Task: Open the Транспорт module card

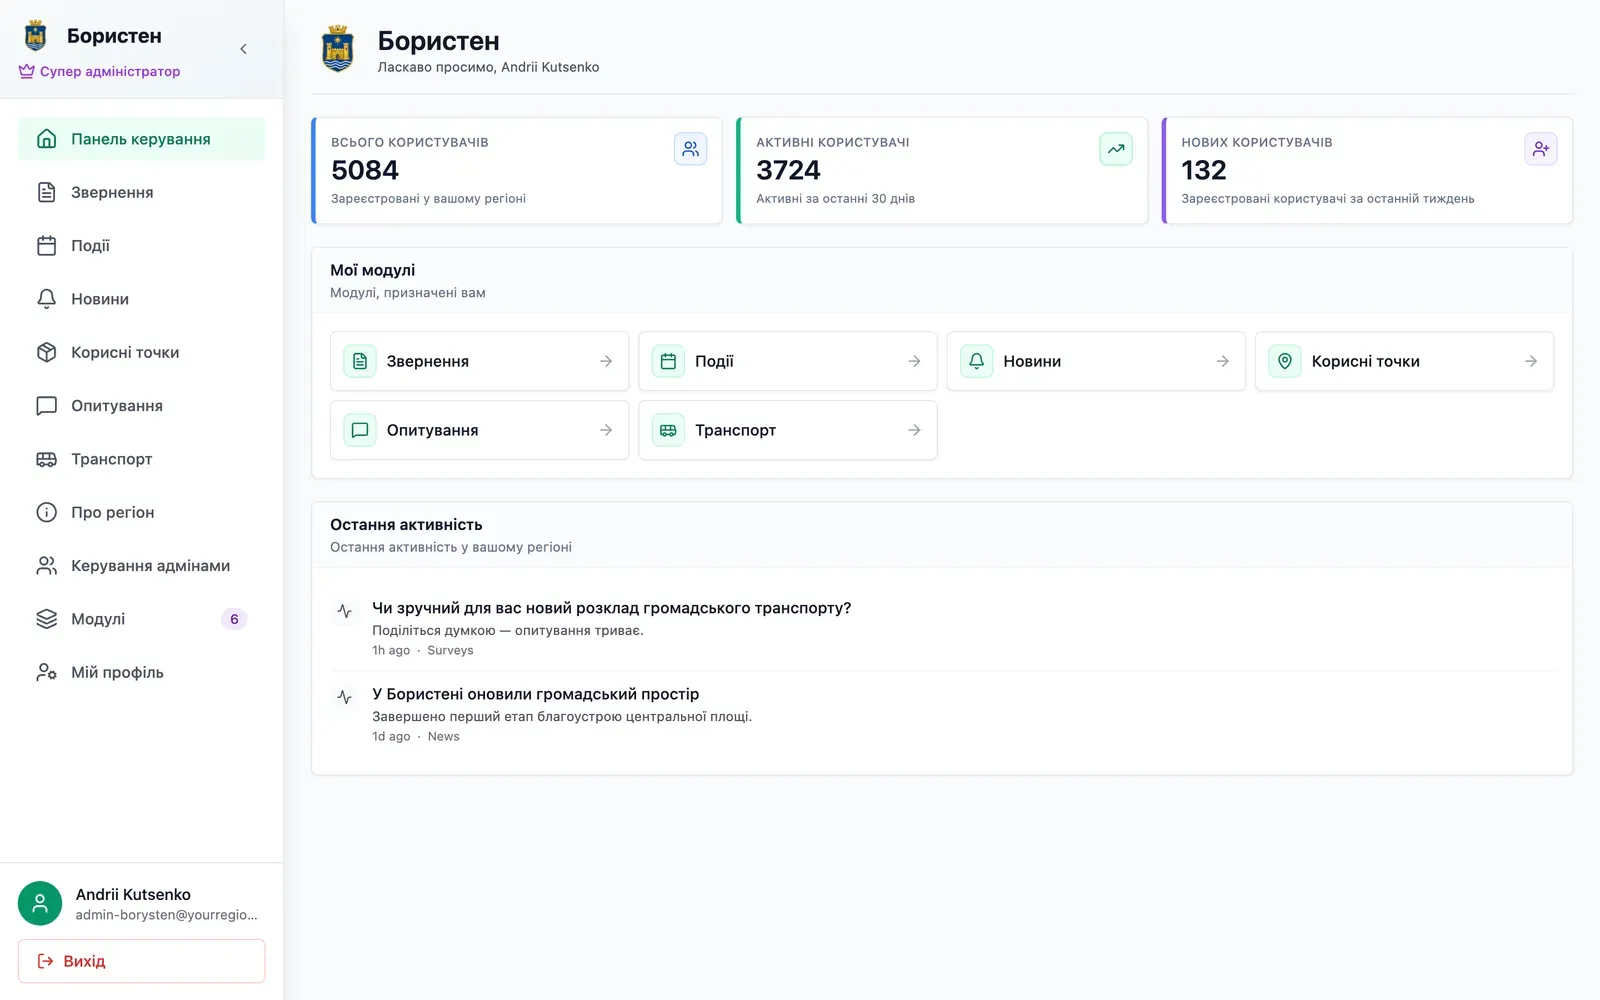Action: [x=788, y=430]
